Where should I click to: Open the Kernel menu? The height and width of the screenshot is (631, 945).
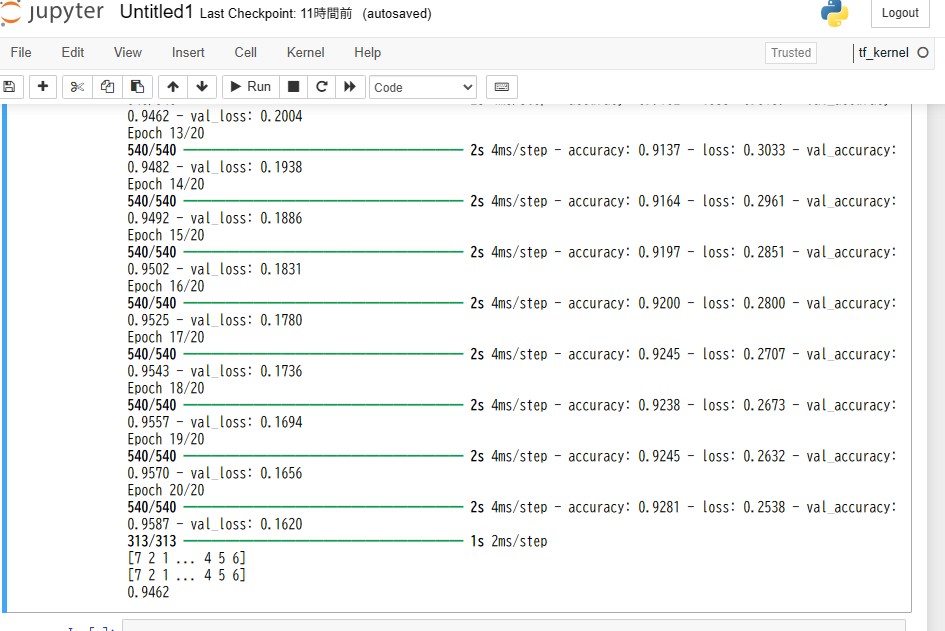click(305, 52)
